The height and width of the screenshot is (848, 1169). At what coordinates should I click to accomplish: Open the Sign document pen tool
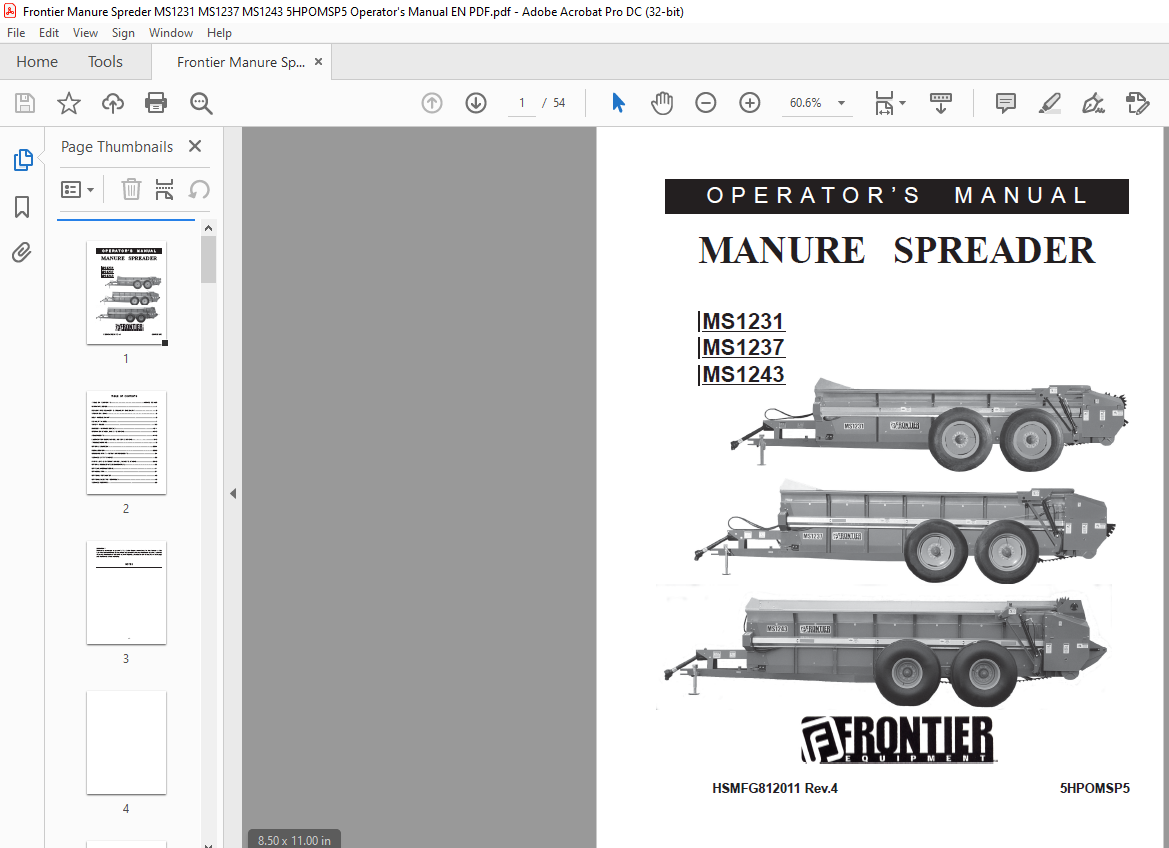click(1093, 103)
